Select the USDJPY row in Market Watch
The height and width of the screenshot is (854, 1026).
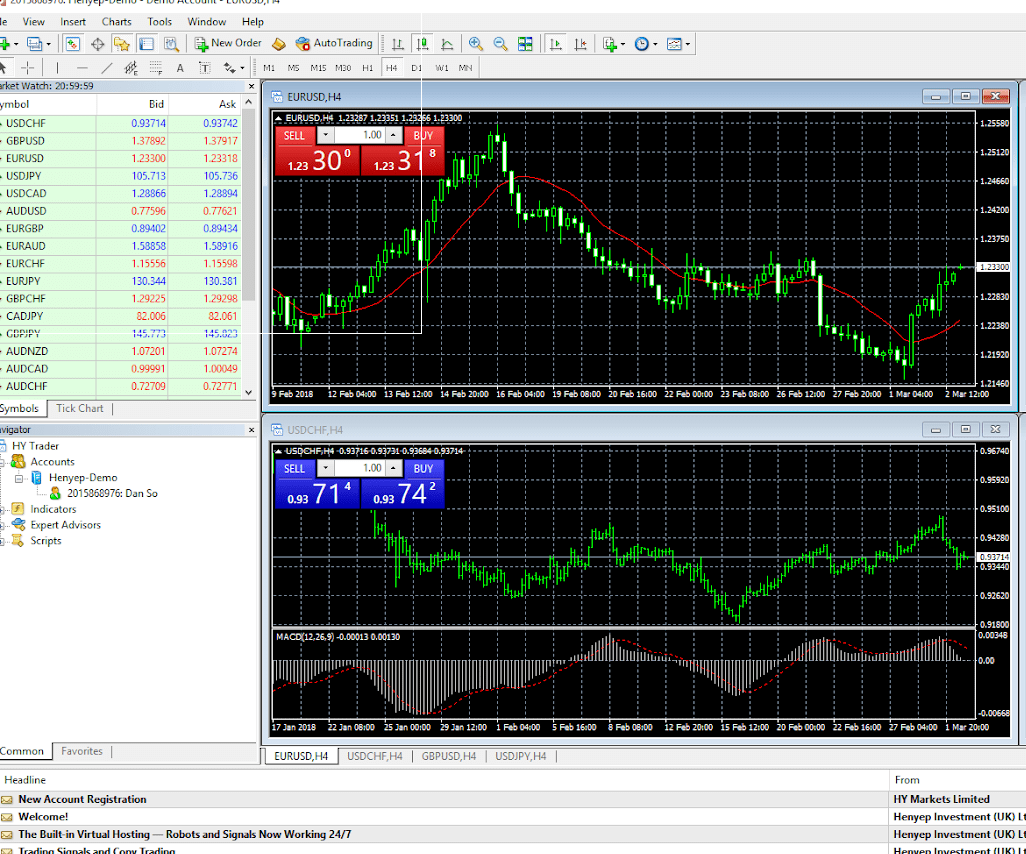[121, 176]
